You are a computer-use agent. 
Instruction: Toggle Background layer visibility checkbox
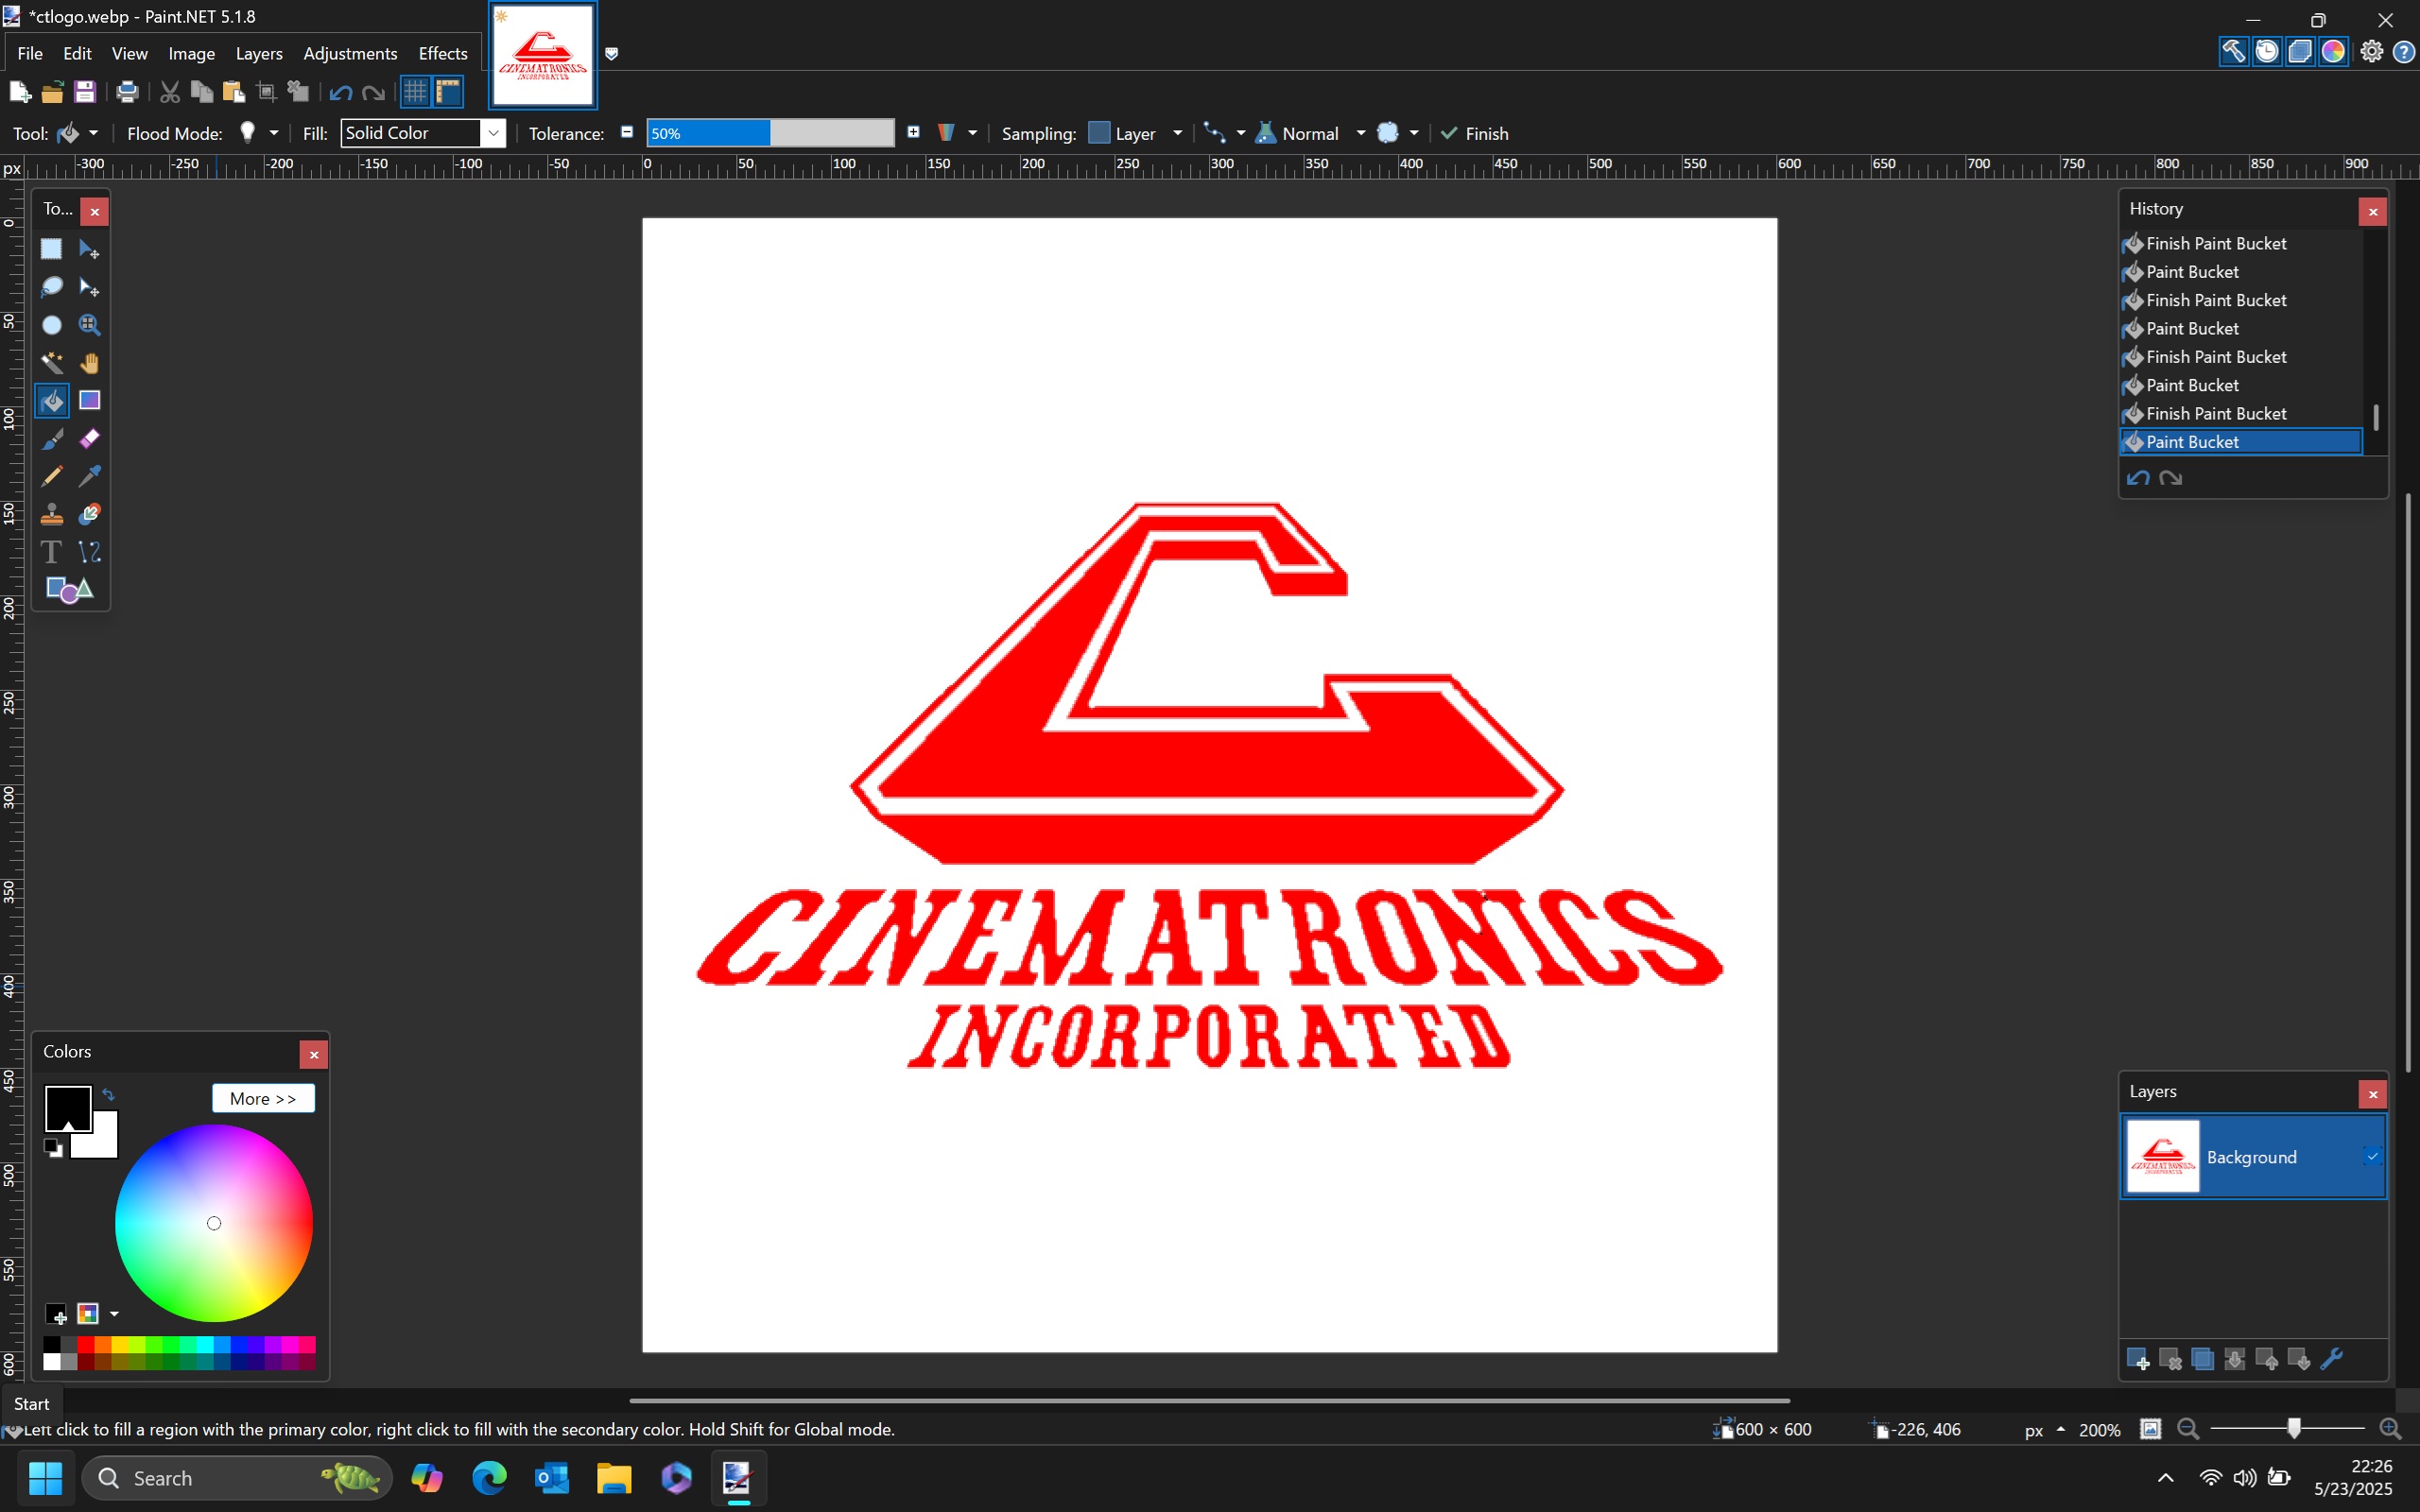point(2371,1157)
